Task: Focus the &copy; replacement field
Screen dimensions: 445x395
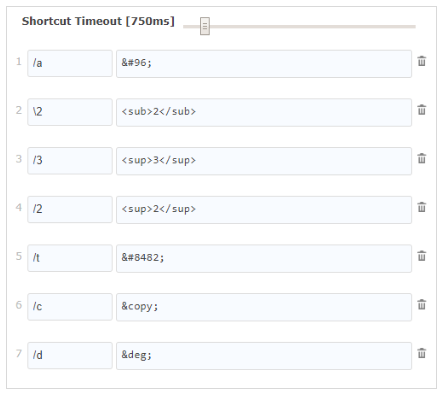Action: coord(264,307)
